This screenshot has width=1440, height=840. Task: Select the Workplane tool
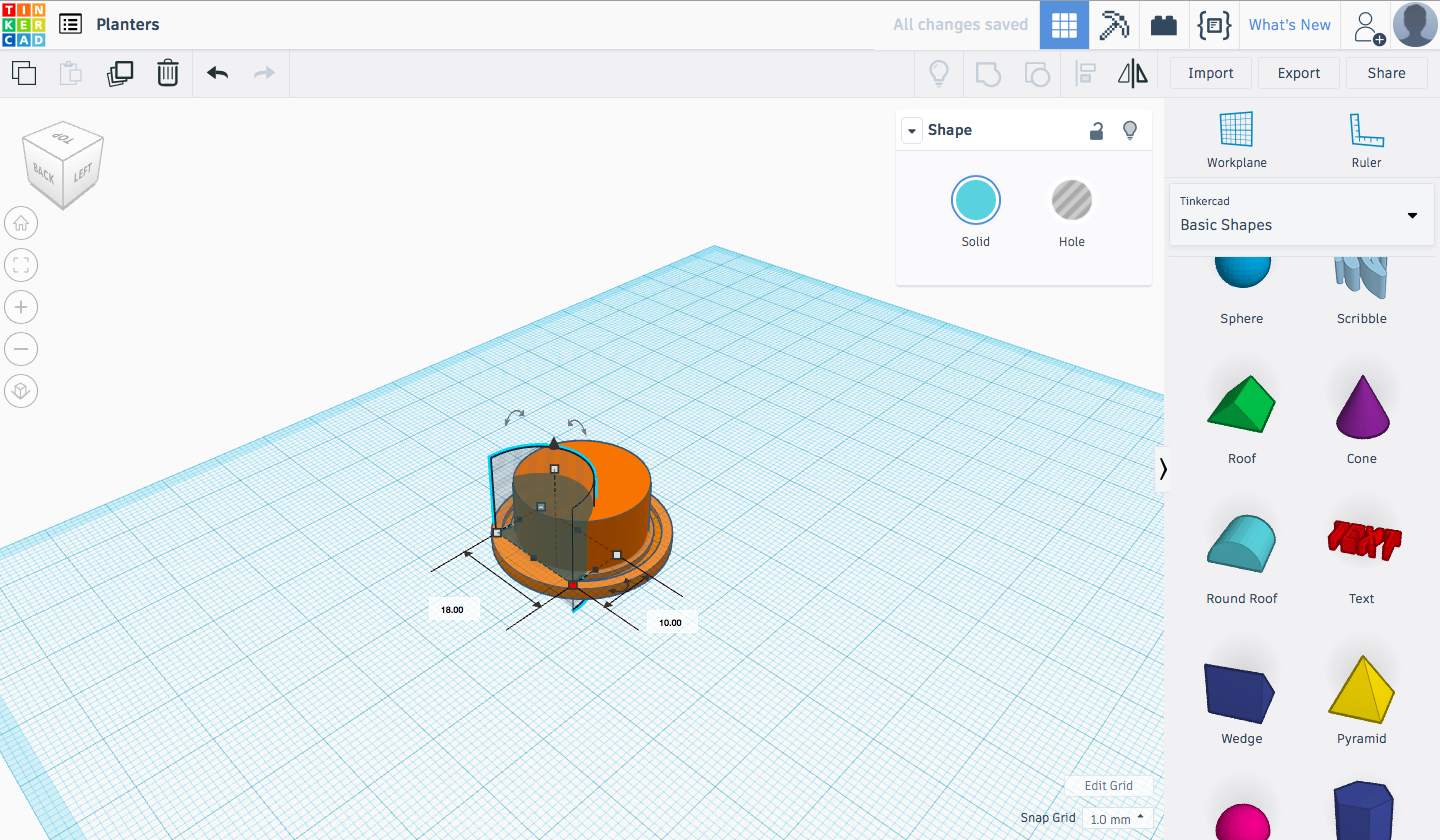coord(1236,140)
